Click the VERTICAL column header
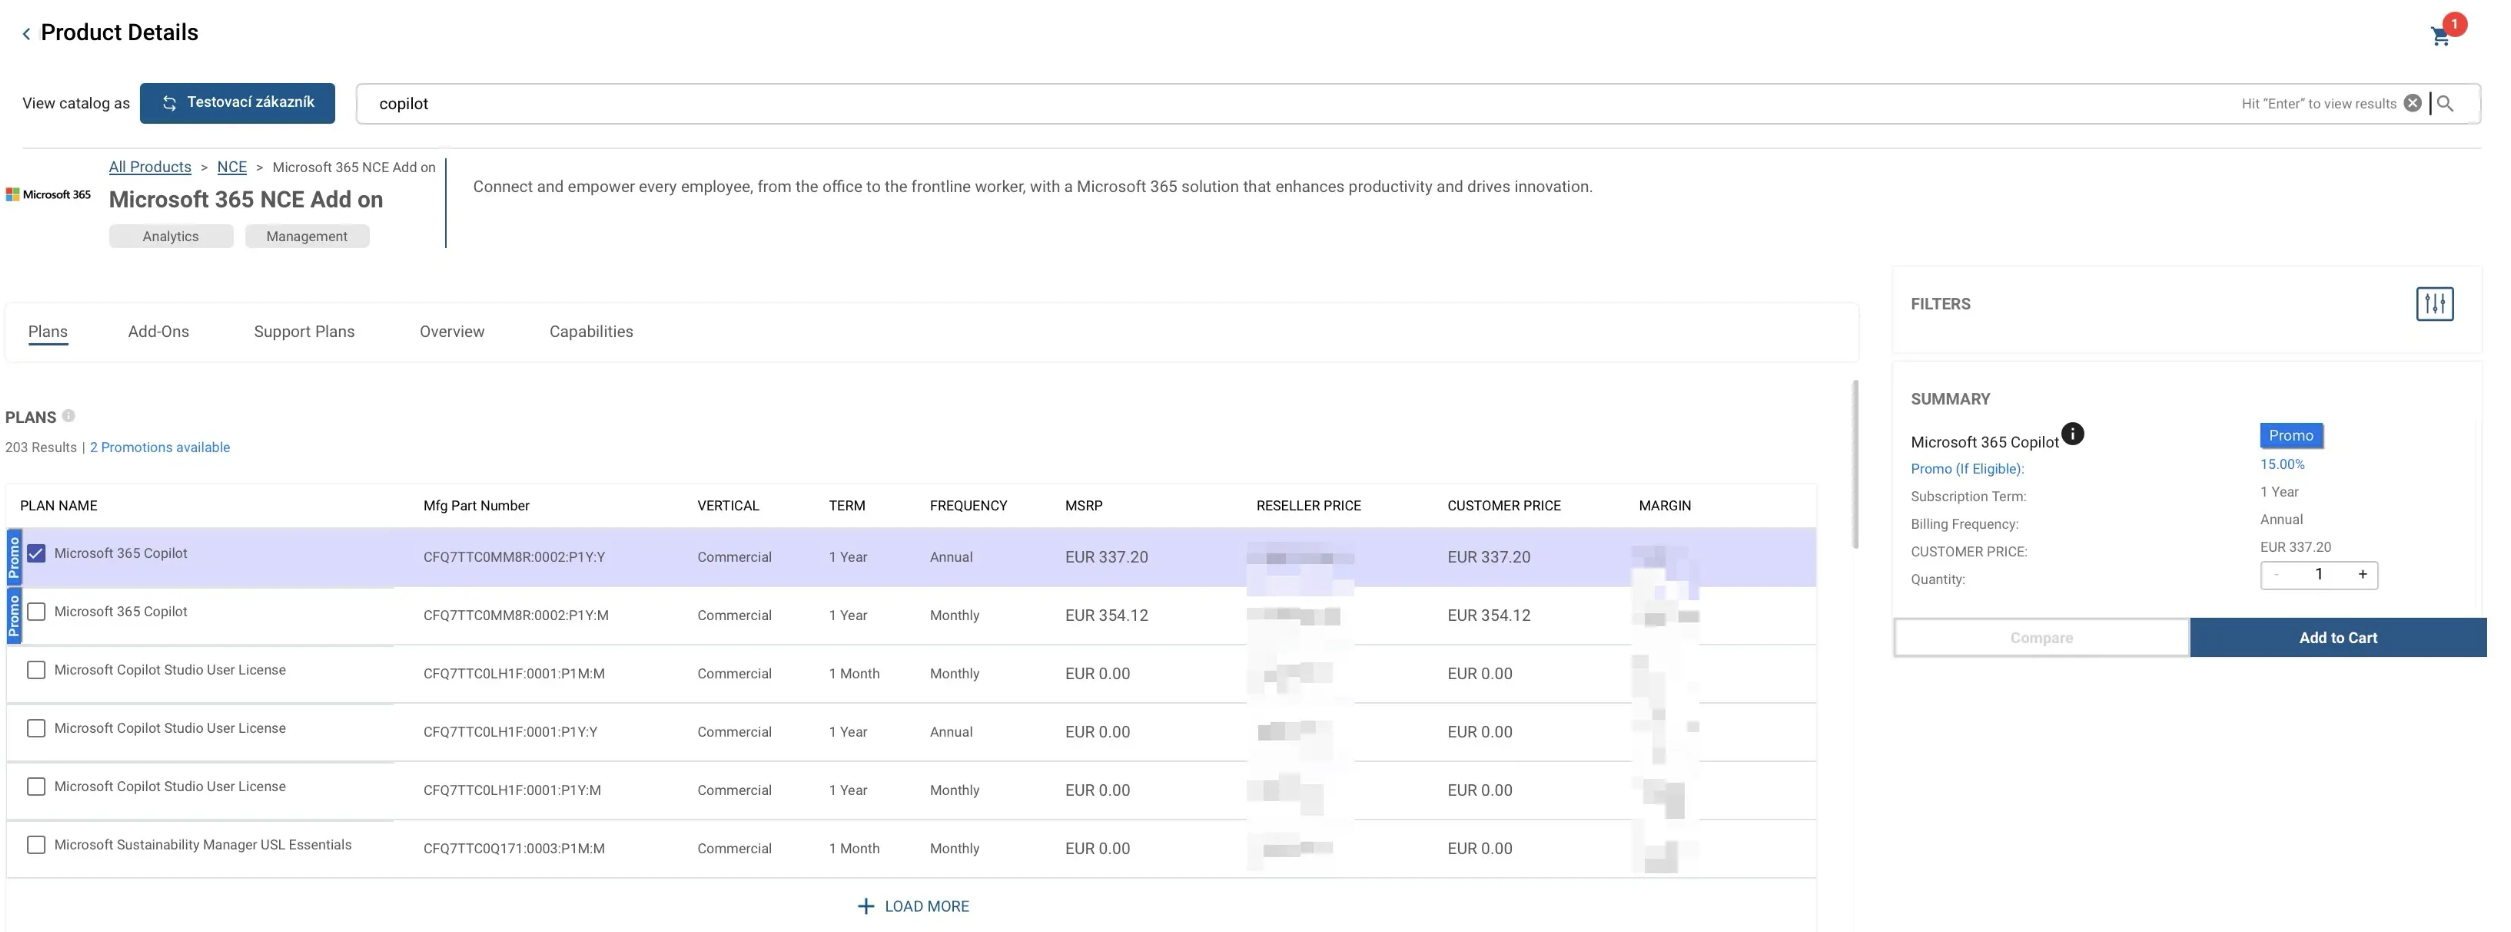The width and height of the screenshot is (2511, 932). tap(728, 505)
